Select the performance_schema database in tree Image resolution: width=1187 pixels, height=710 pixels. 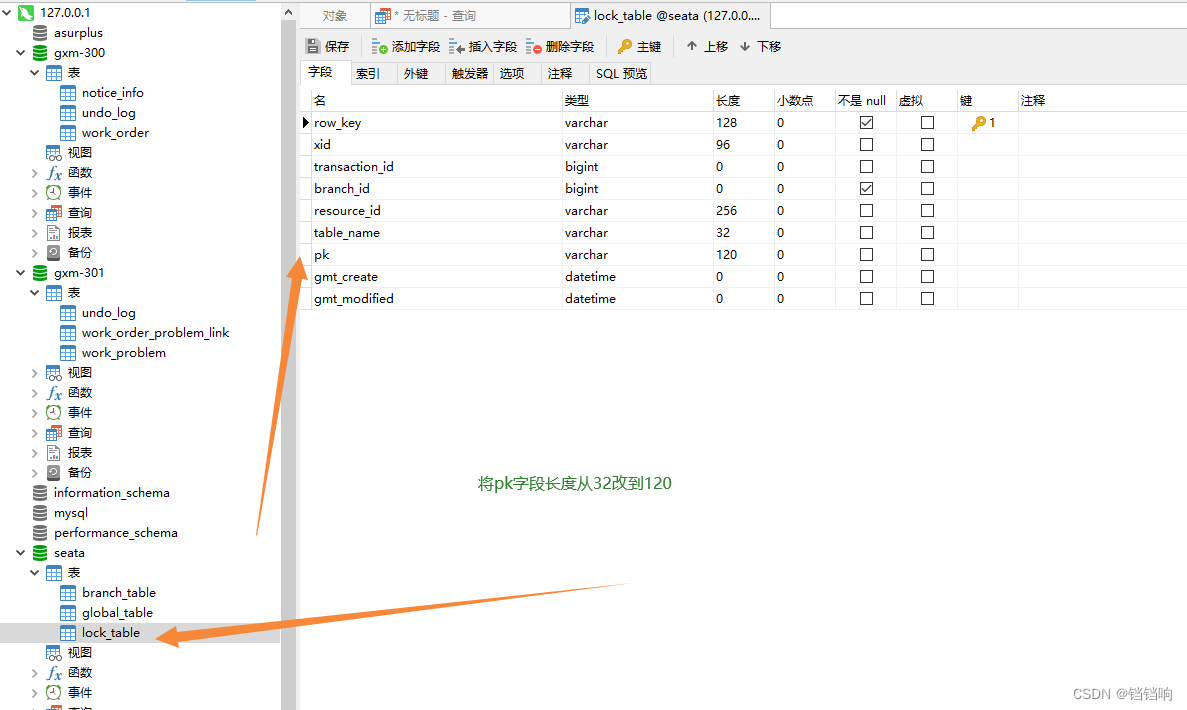tap(116, 533)
